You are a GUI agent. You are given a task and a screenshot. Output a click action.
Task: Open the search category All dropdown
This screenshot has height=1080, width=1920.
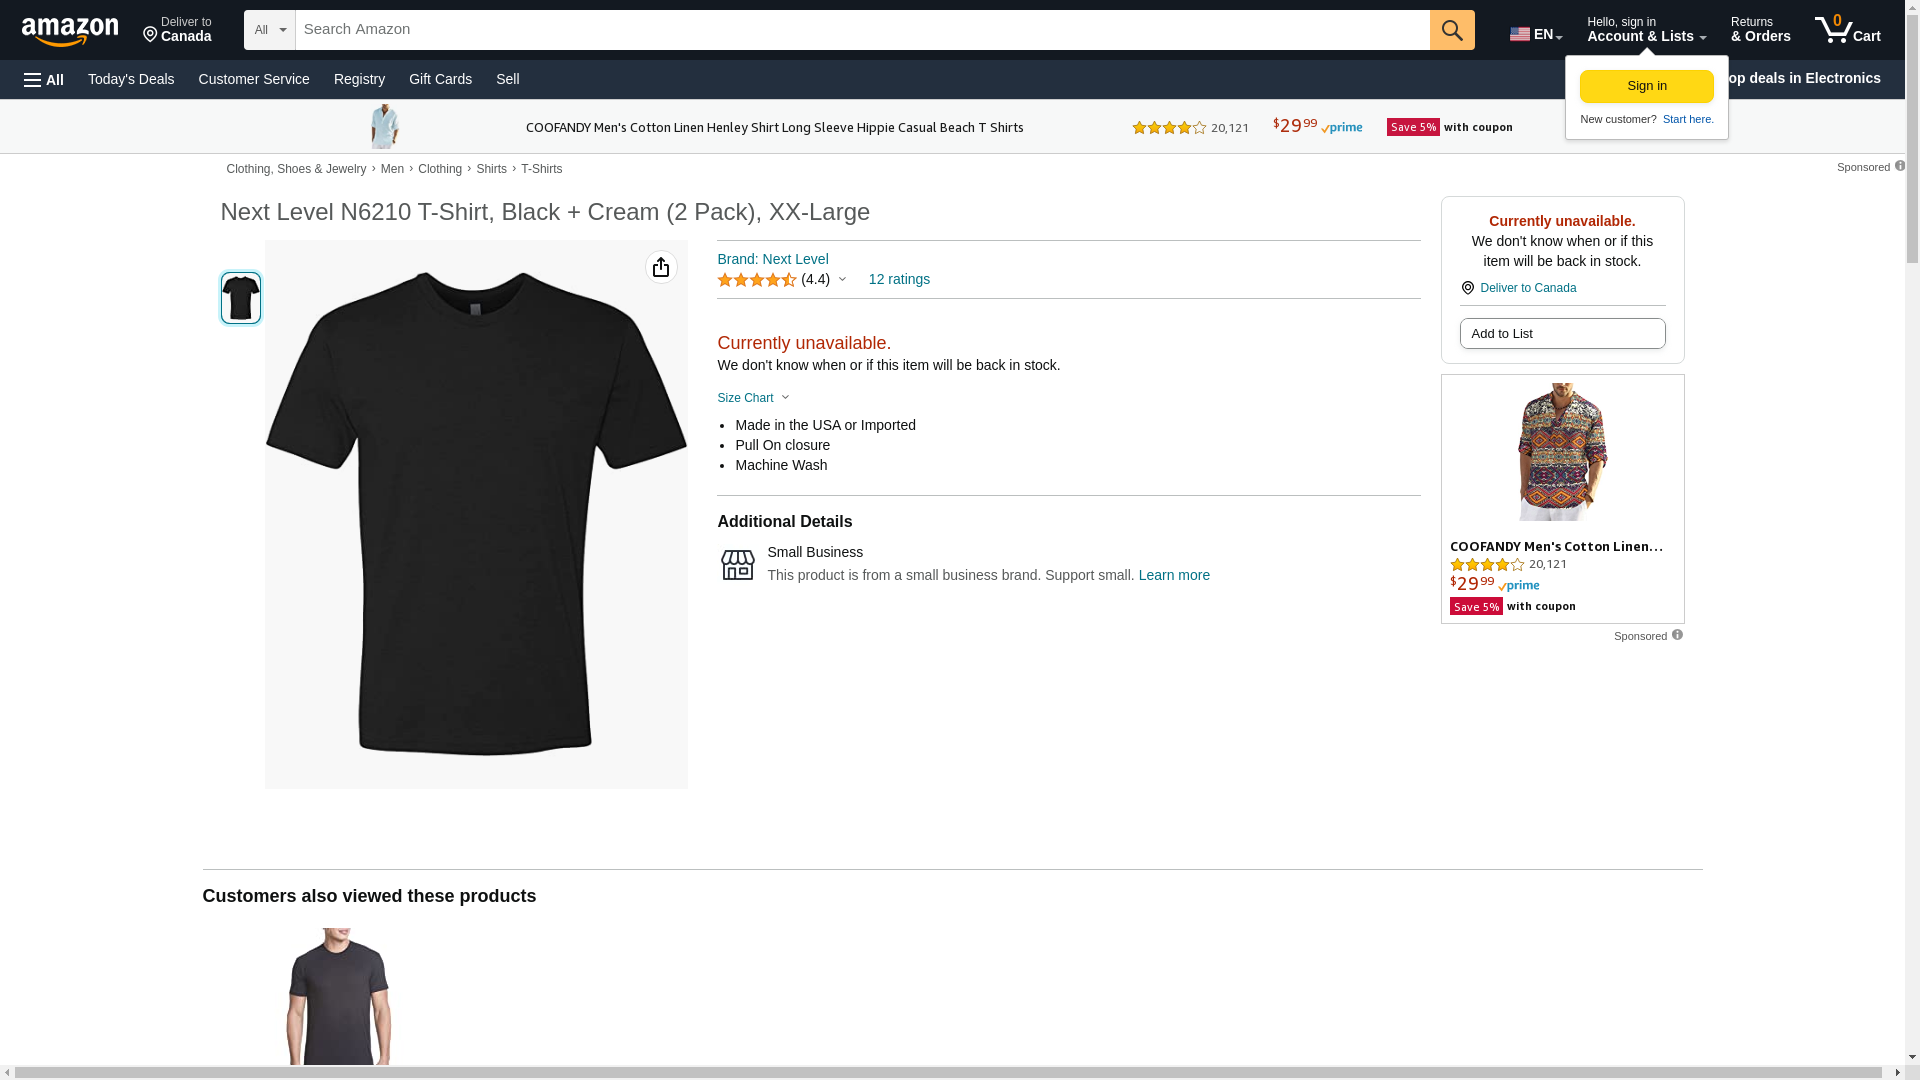[269, 30]
